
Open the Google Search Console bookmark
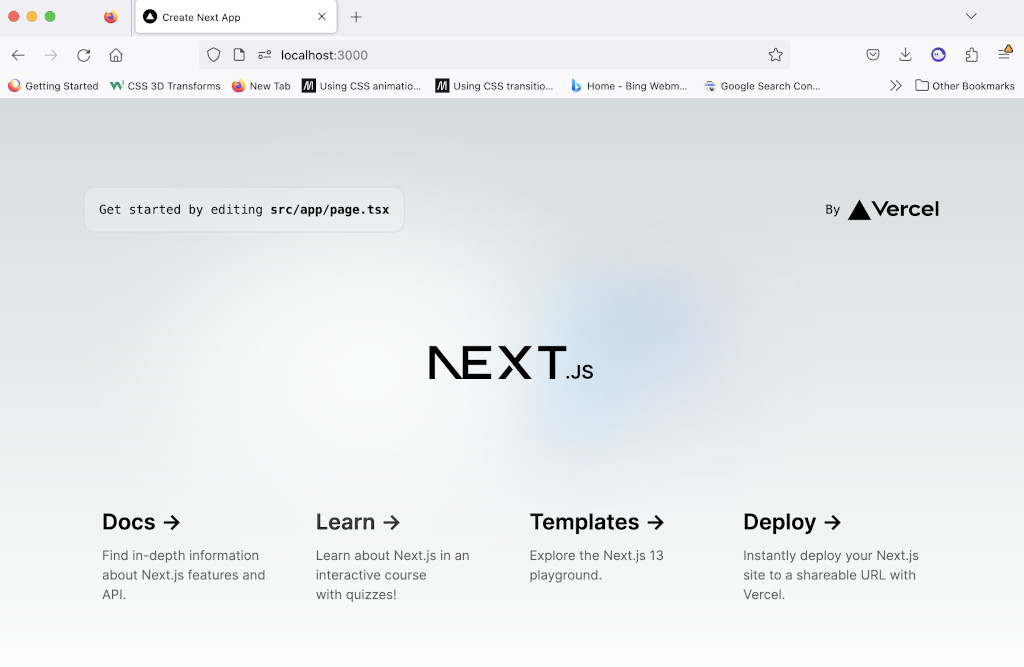click(762, 86)
